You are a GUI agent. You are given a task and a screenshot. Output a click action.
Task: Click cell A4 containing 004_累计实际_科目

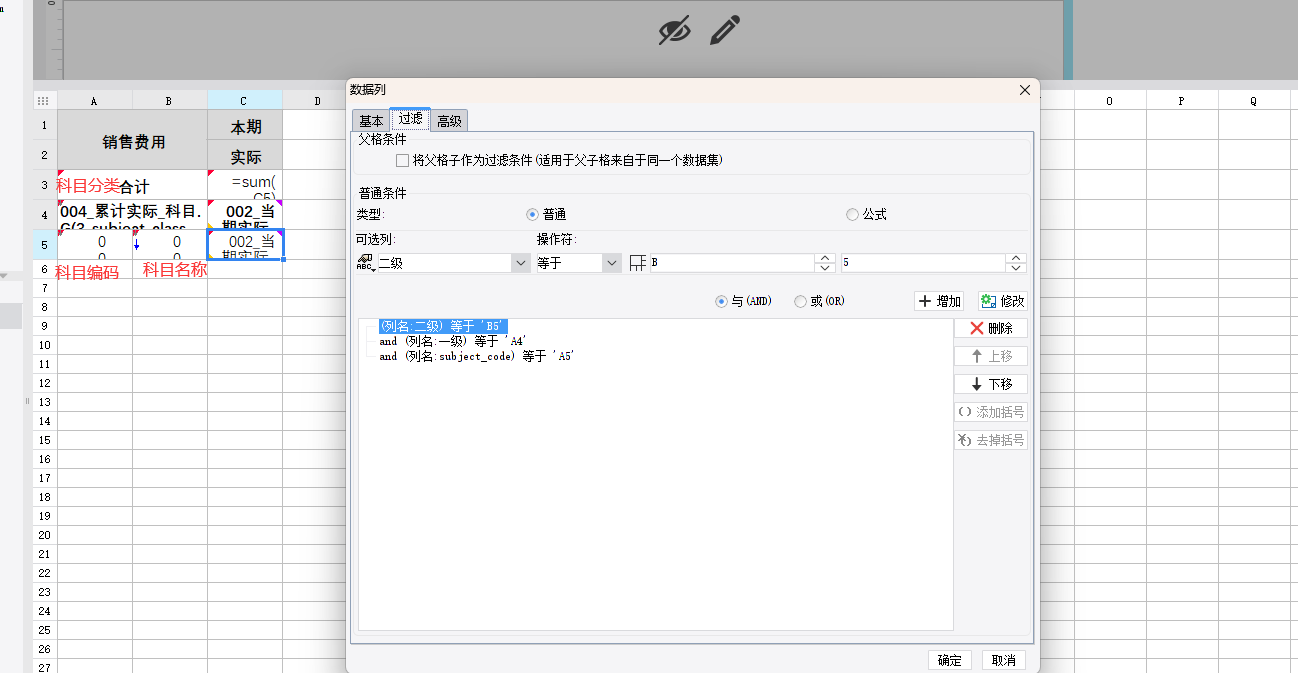click(x=133, y=216)
